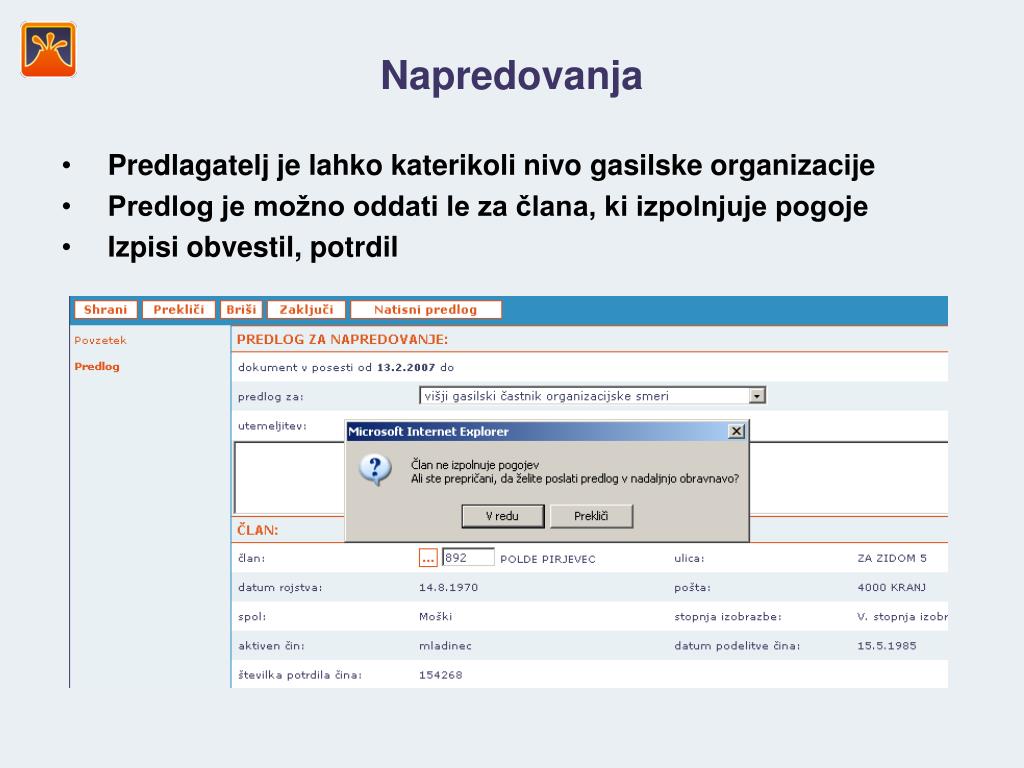Click the Prekliči toolbar button
The height and width of the screenshot is (768, 1024).
(178, 310)
